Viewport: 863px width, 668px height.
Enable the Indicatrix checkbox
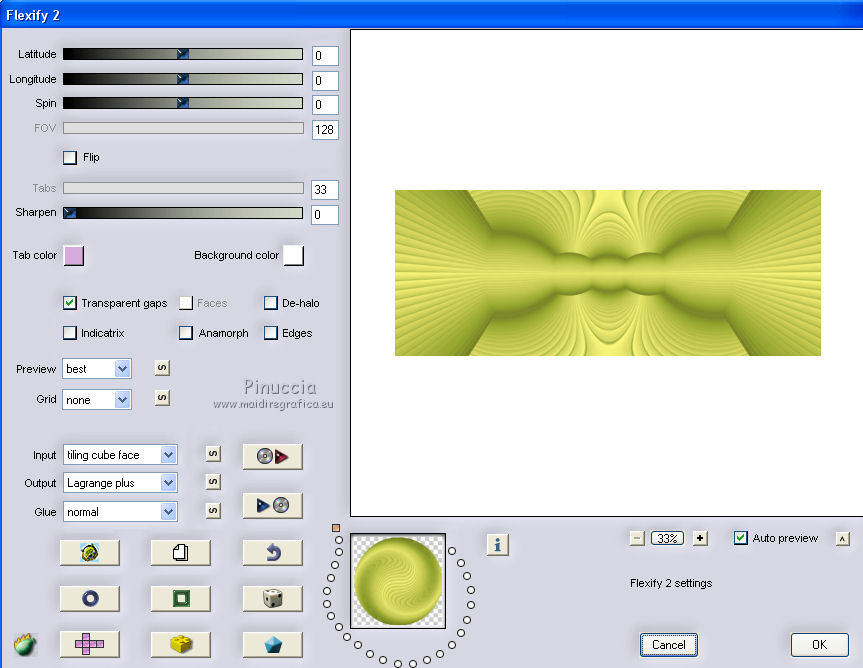[x=70, y=333]
